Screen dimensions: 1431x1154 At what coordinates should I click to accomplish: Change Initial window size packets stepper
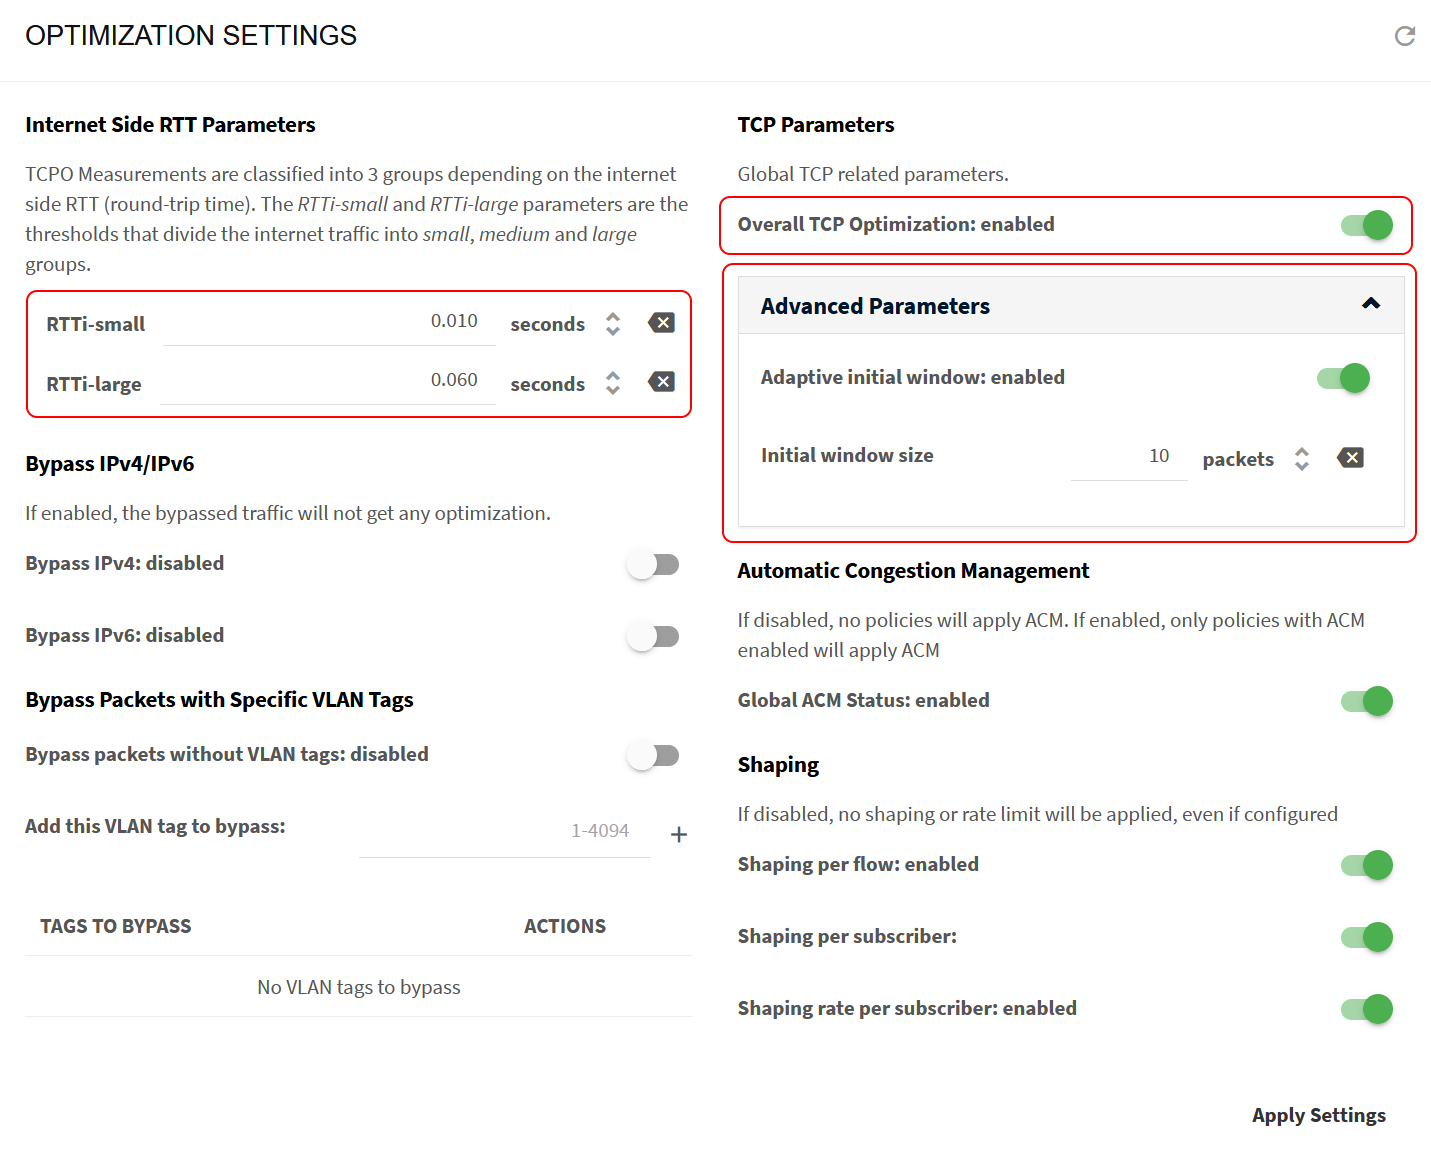(x=1301, y=459)
